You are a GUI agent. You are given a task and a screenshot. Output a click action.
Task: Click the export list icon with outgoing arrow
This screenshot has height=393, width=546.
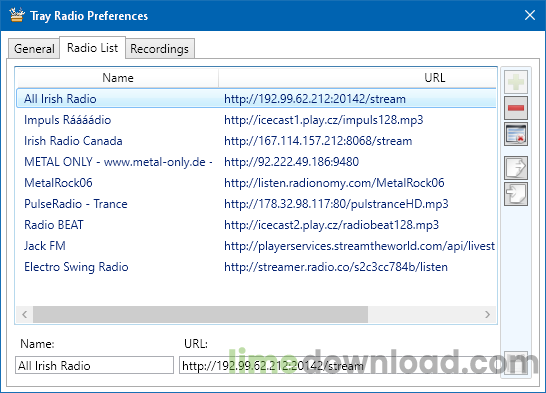point(516,168)
